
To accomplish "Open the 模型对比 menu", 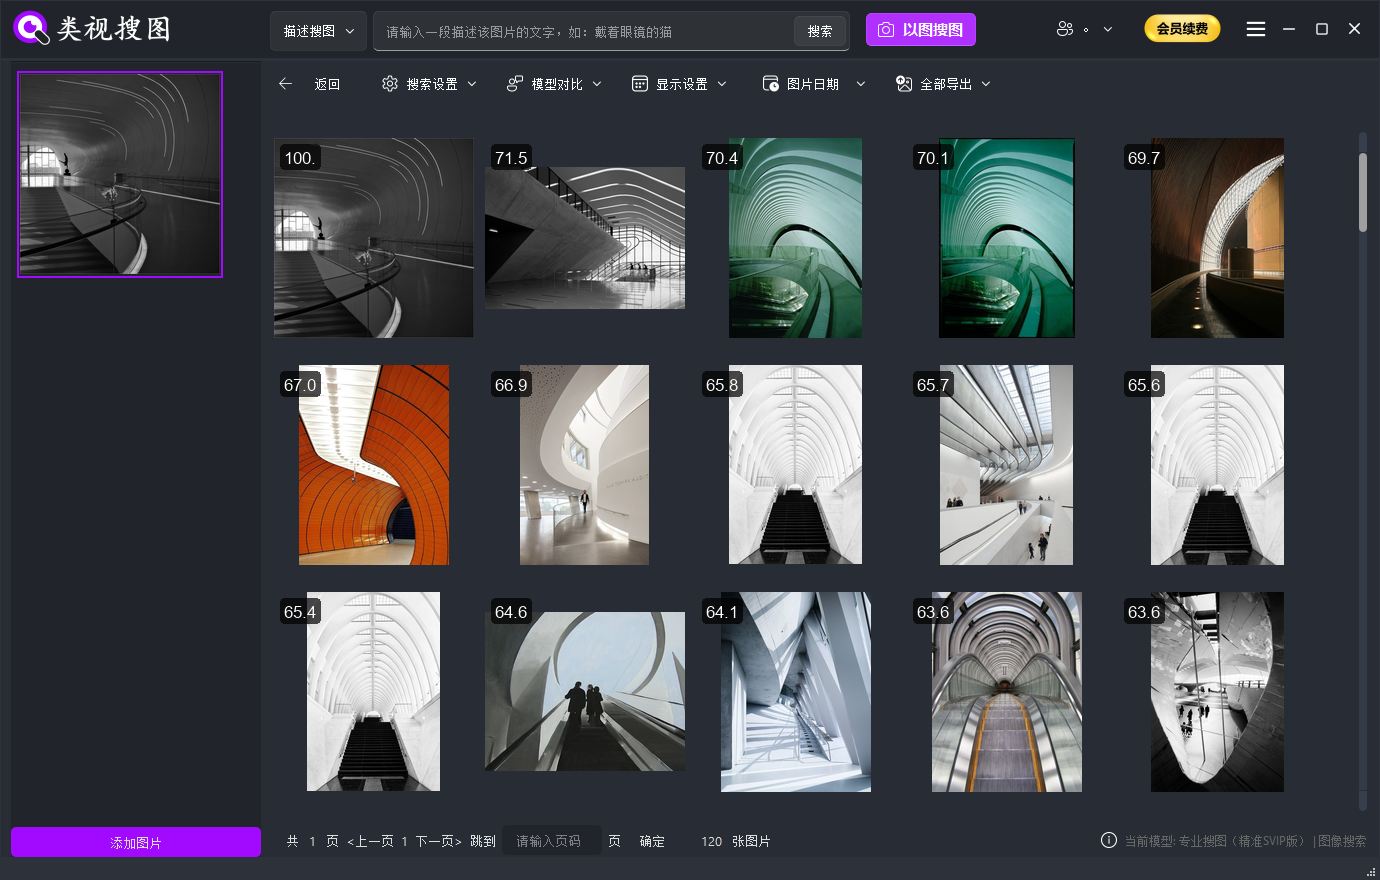I will [x=557, y=84].
